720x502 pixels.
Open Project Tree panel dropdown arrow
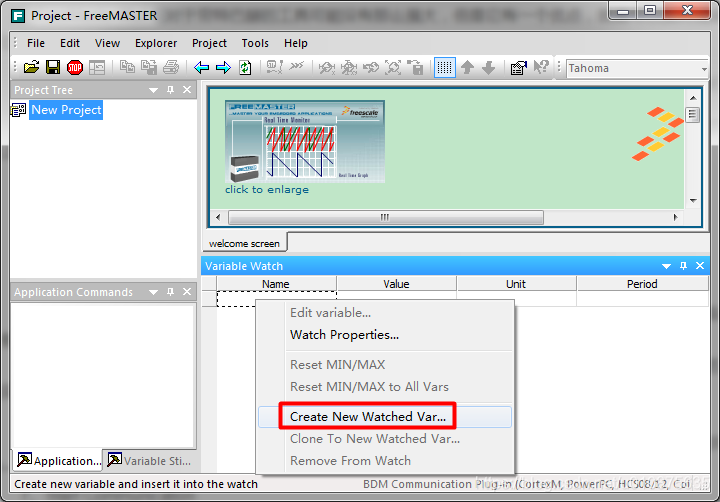click(153, 90)
